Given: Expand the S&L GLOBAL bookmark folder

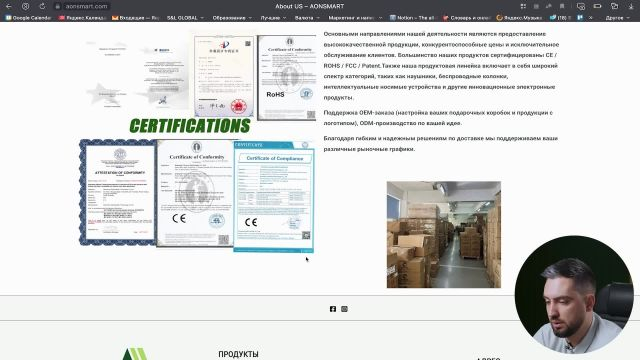Looking at the screenshot, I should click(x=185, y=18).
